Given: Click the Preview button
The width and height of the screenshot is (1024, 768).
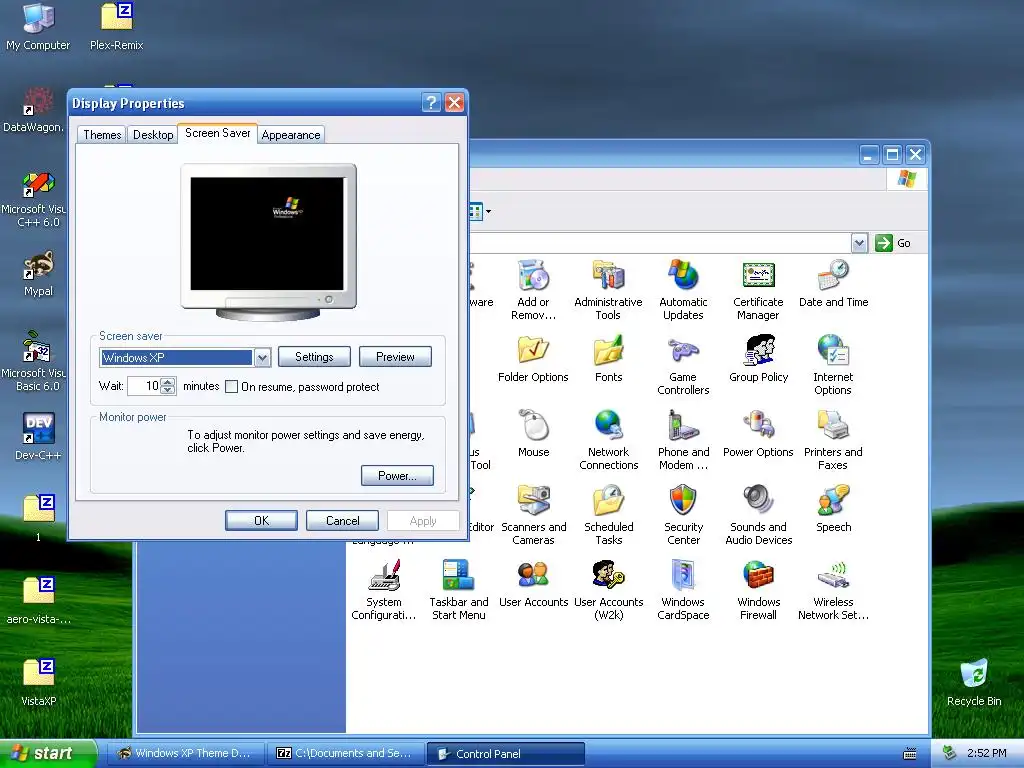Looking at the screenshot, I should (395, 357).
